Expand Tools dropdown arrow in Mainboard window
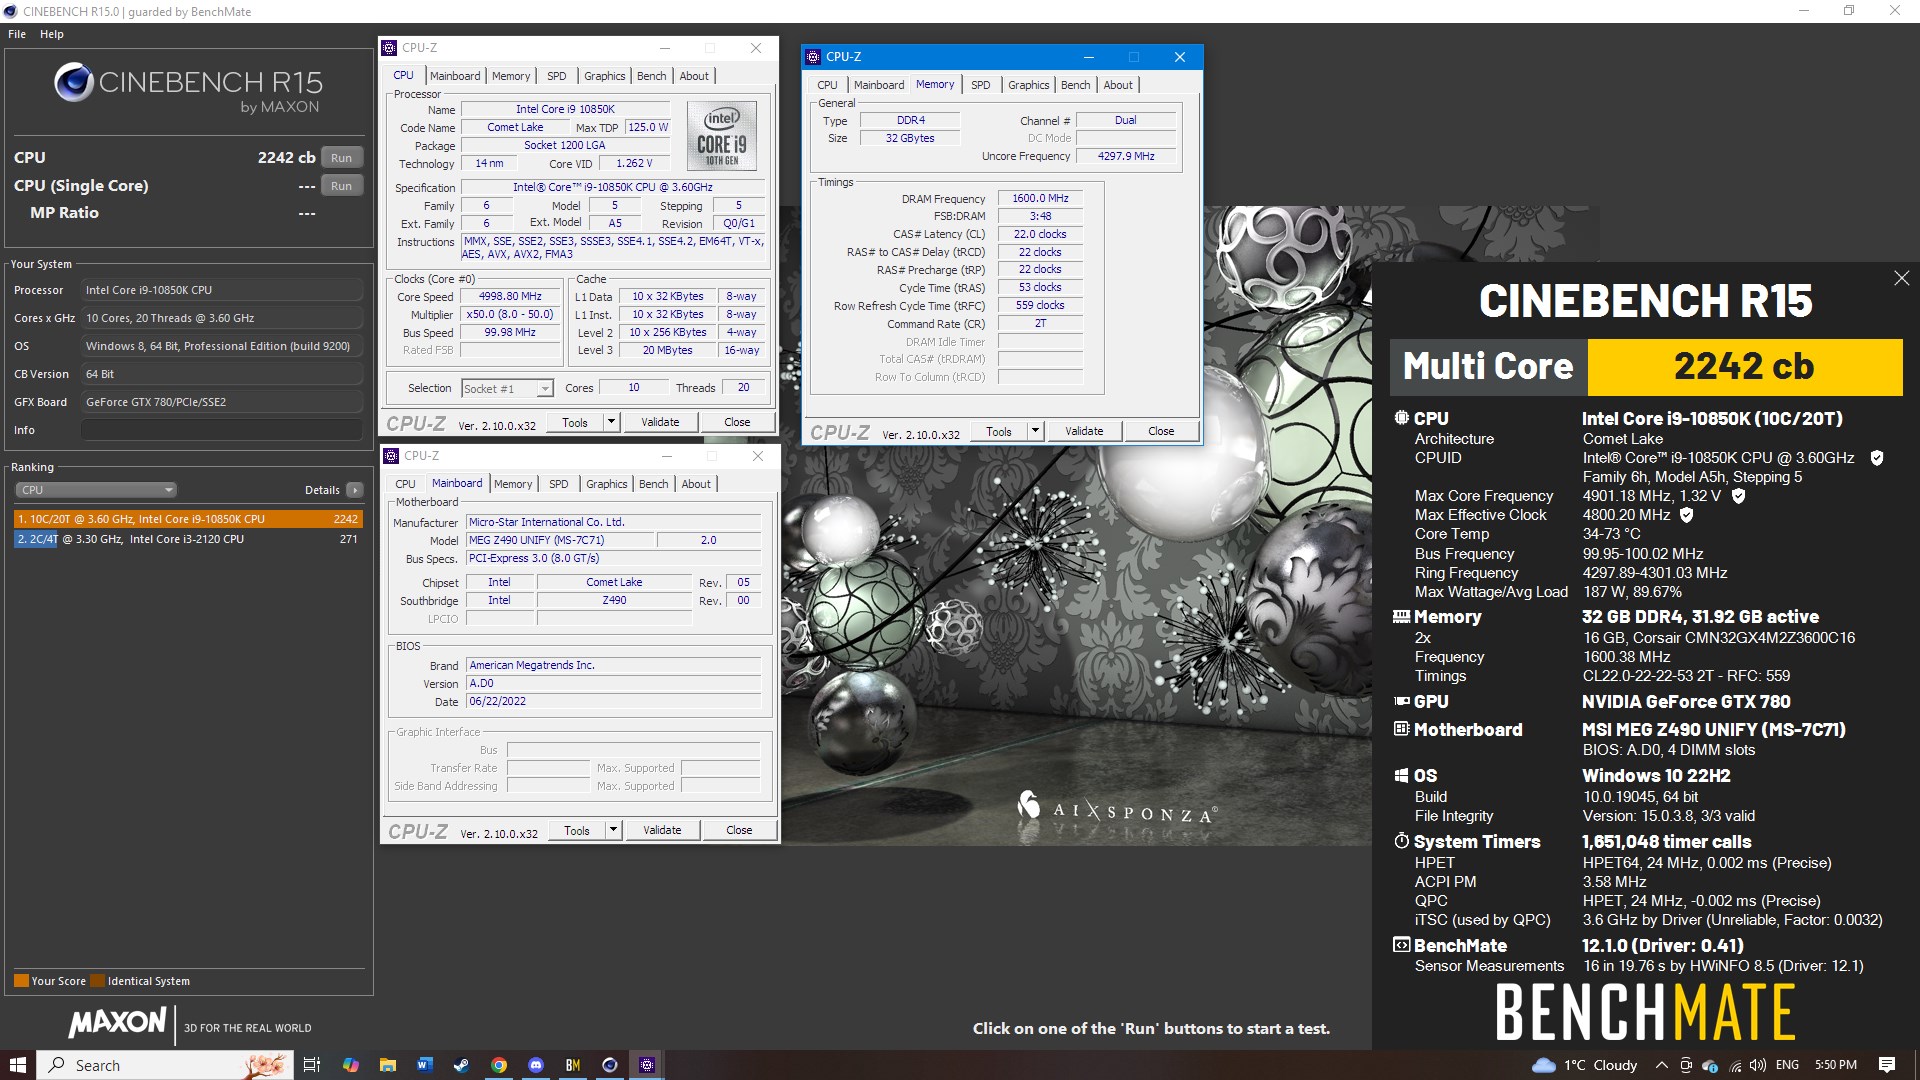1920x1080 pixels. tap(613, 830)
